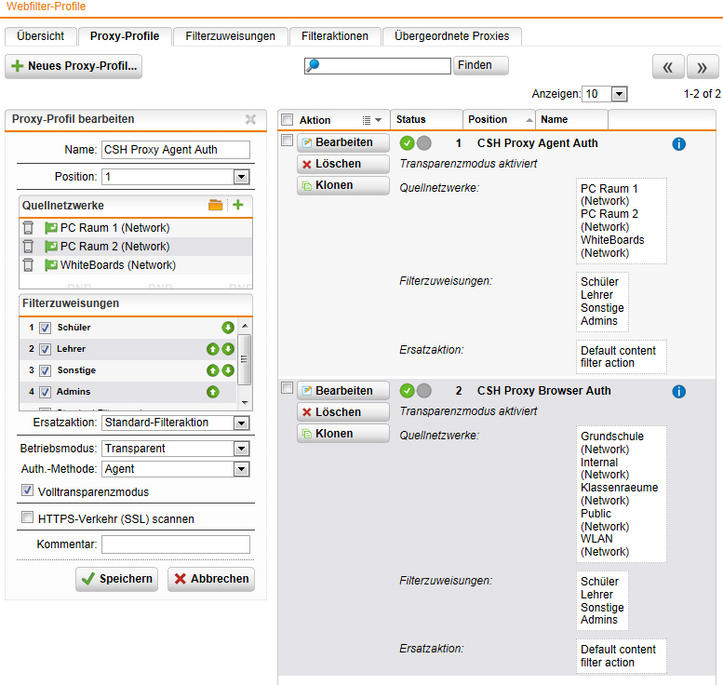Screen dimensions: 723x685
Task: Click Neues Proxy-Profil button
Action: tap(74, 66)
